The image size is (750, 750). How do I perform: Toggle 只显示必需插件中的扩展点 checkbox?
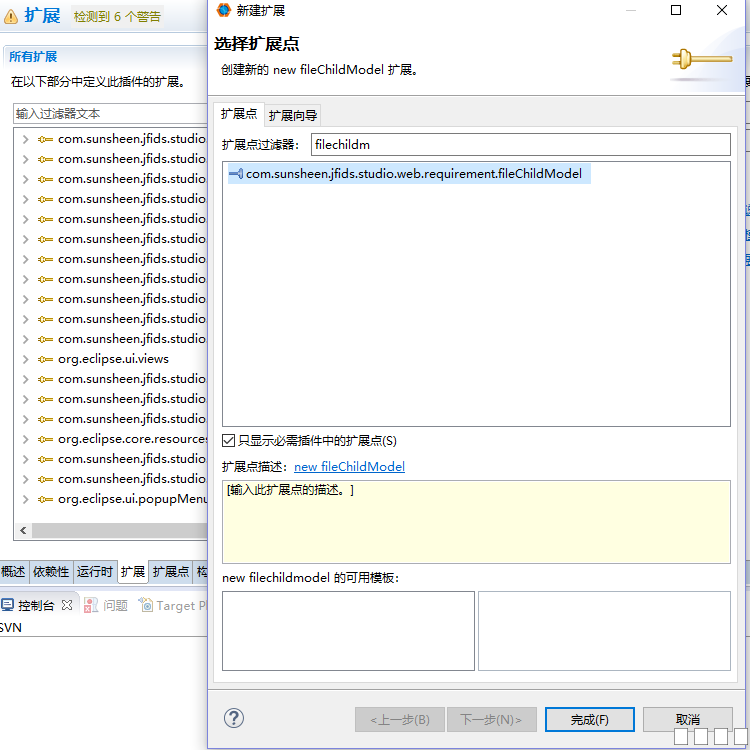[229, 441]
